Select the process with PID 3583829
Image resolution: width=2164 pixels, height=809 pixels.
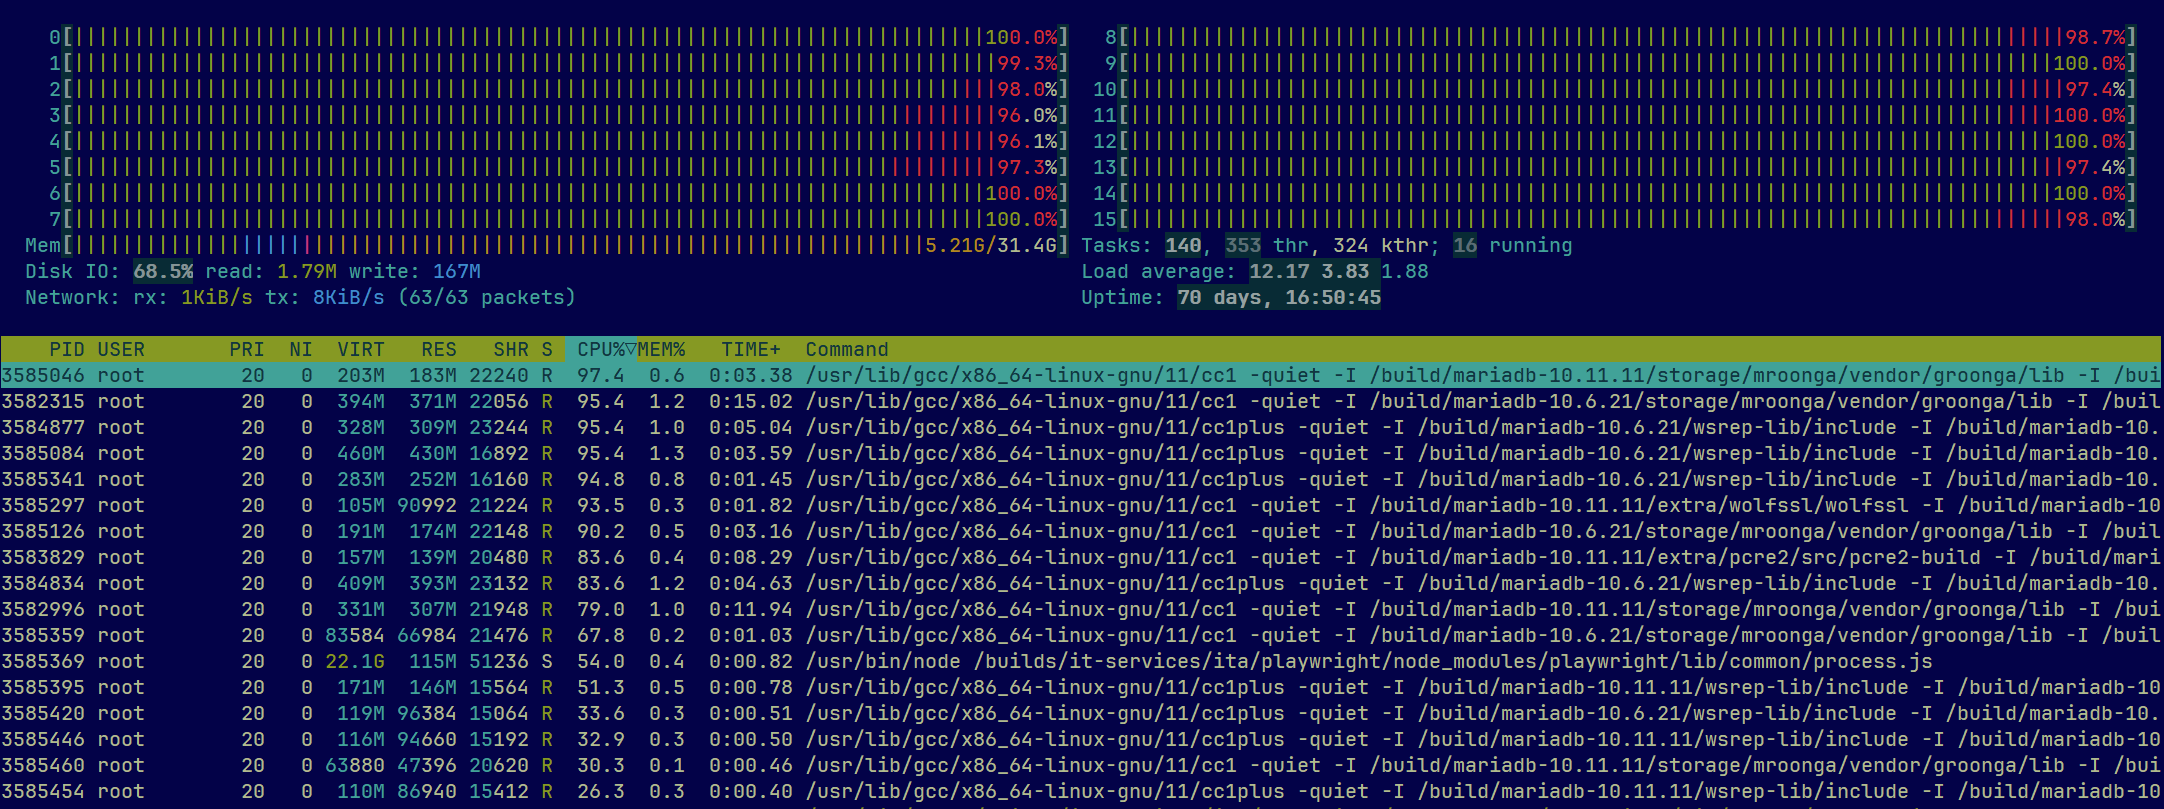click(x=1081, y=557)
